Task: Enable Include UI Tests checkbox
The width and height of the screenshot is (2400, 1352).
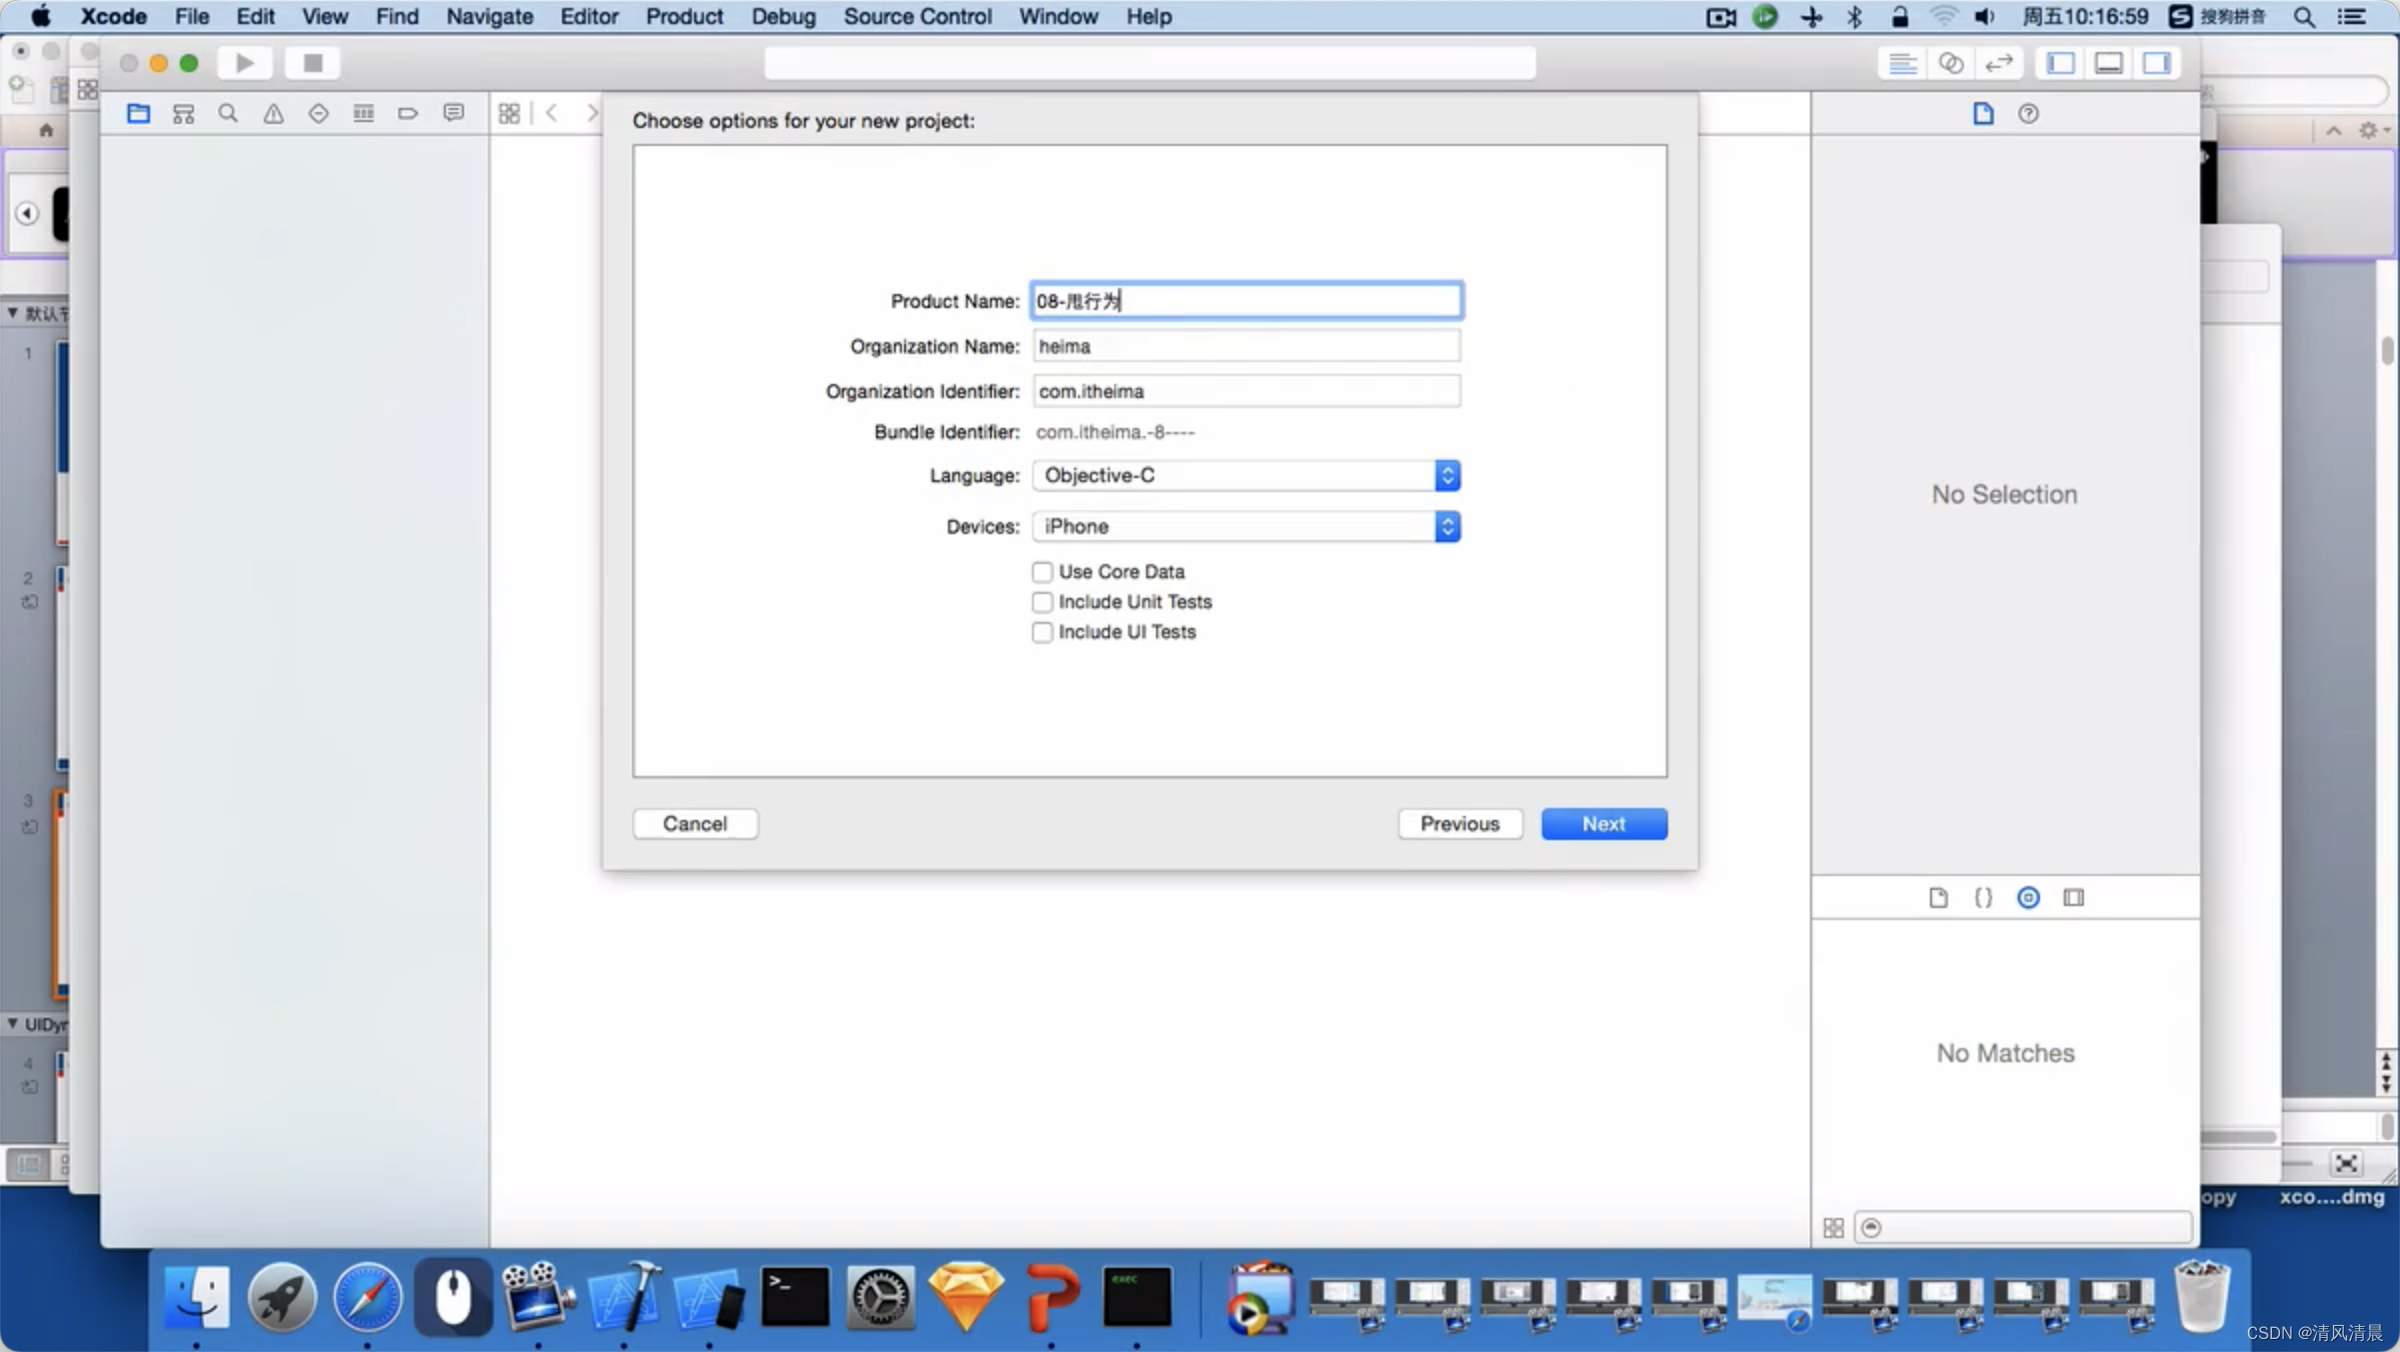Action: pyautogui.click(x=1040, y=631)
